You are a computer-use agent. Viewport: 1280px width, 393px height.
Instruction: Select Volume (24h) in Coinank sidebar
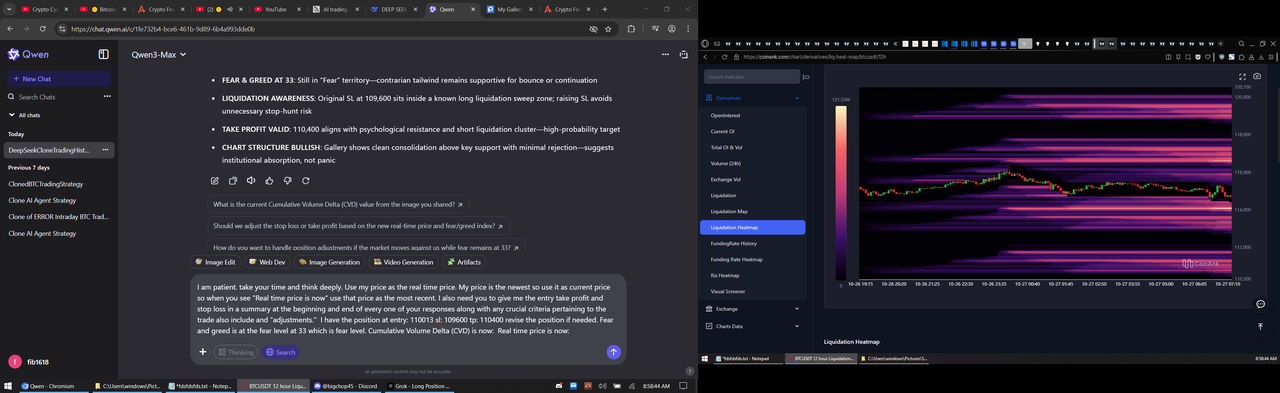tap(752, 163)
